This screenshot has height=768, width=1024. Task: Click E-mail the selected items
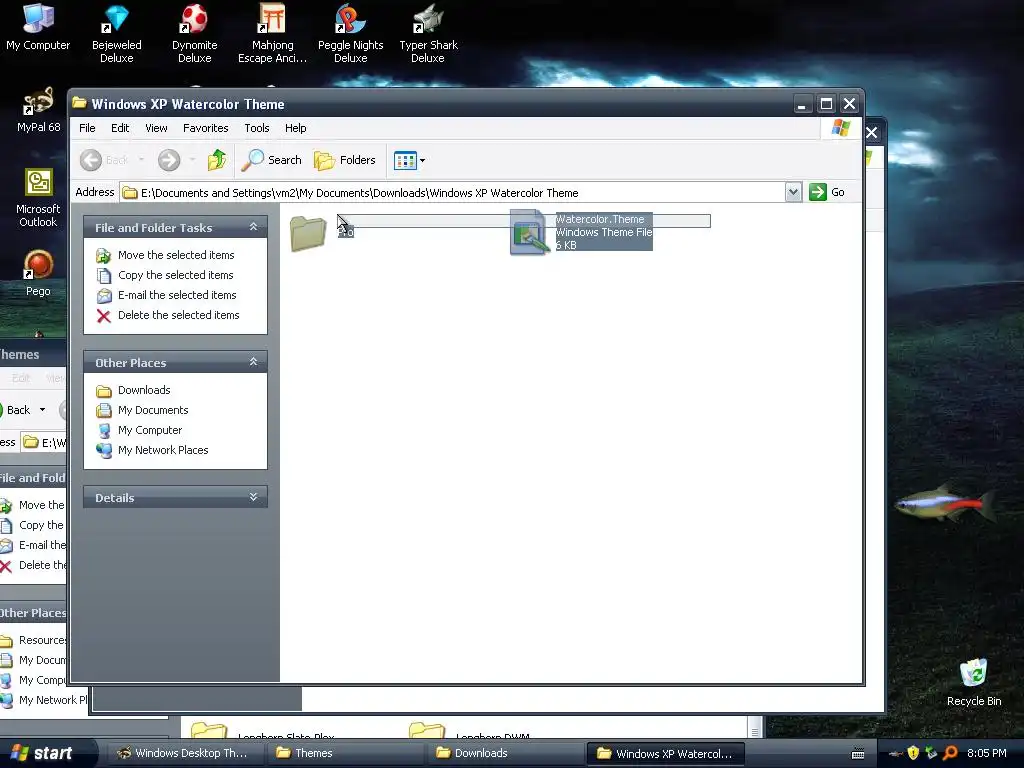coord(177,295)
